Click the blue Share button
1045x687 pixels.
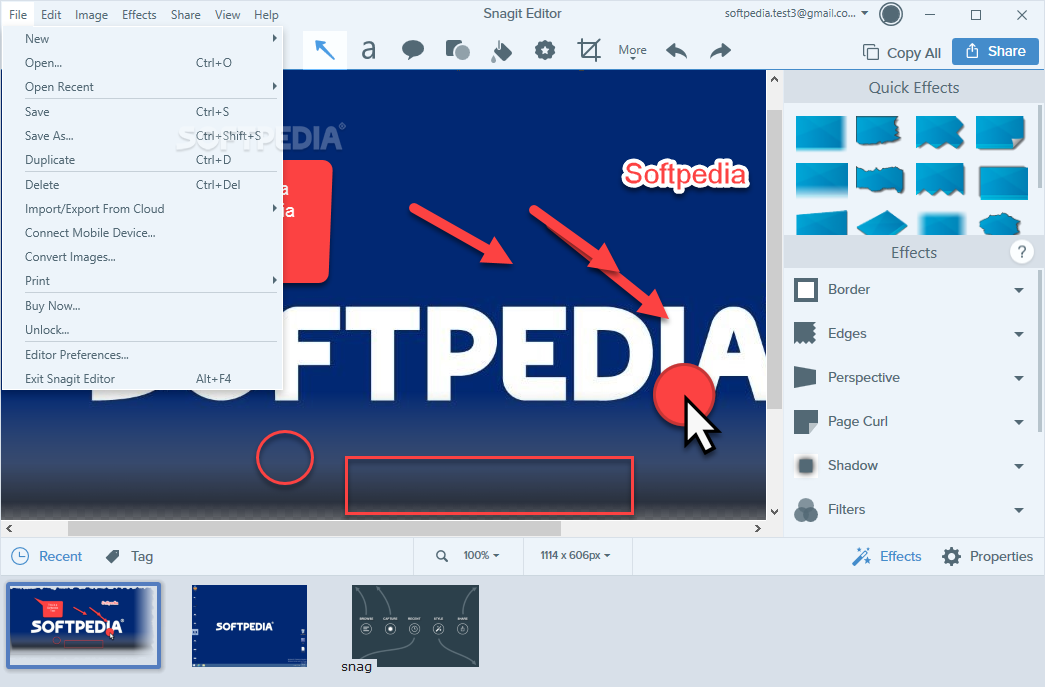pyautogui.click(x=995, y=51)
